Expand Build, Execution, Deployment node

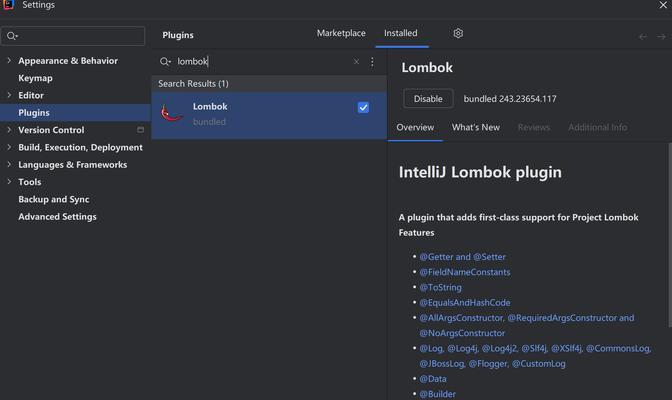[x=9, y=147]
